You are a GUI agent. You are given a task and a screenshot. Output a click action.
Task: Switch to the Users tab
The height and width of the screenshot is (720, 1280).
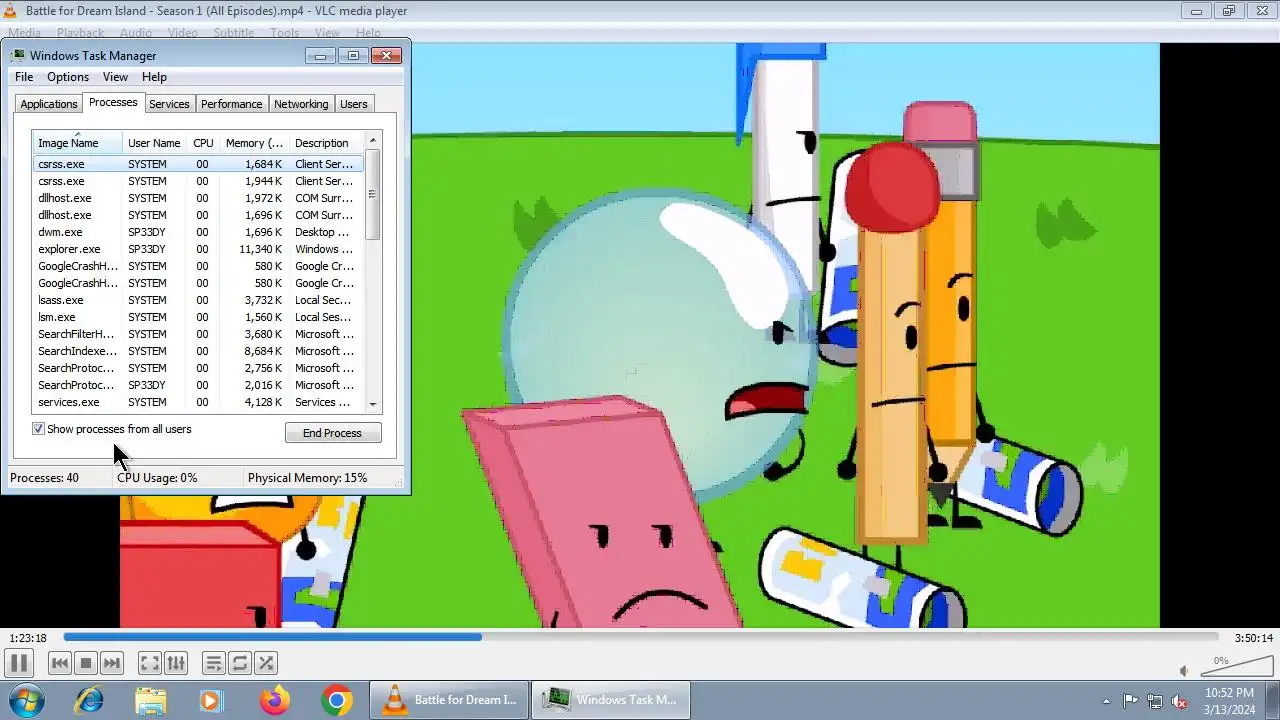click(x=354, y=104)
